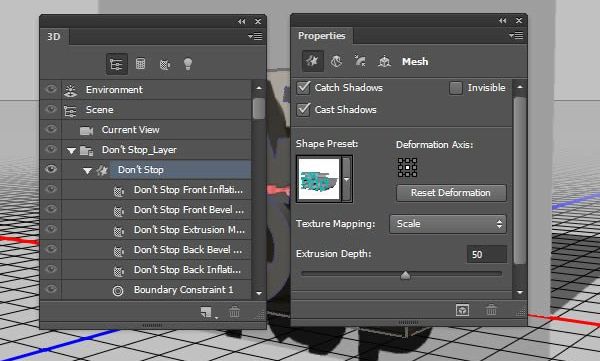Click the Current View camera icon
This screenshot has width=600, height=361.
click(86, 131)
